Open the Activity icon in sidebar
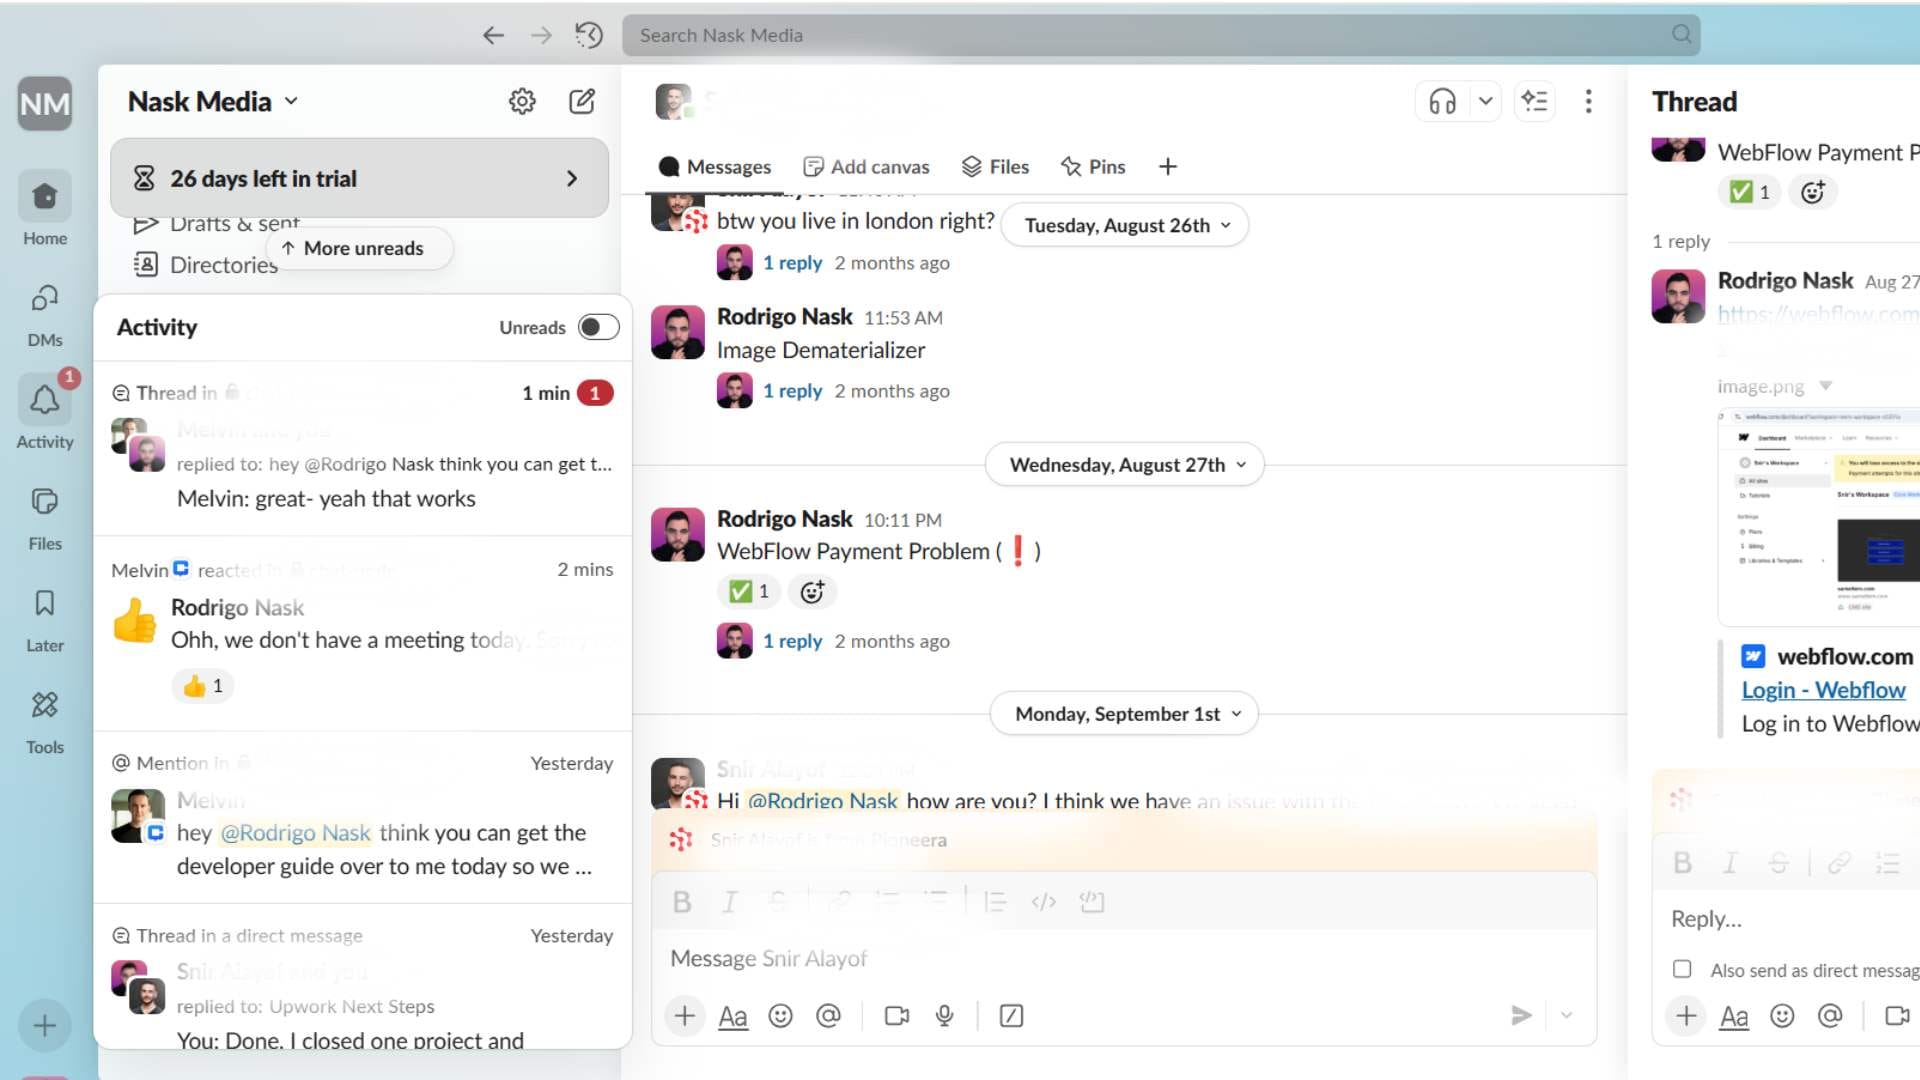The width and height of the screenshot is (1920, 1080). [x=44, y=400]
